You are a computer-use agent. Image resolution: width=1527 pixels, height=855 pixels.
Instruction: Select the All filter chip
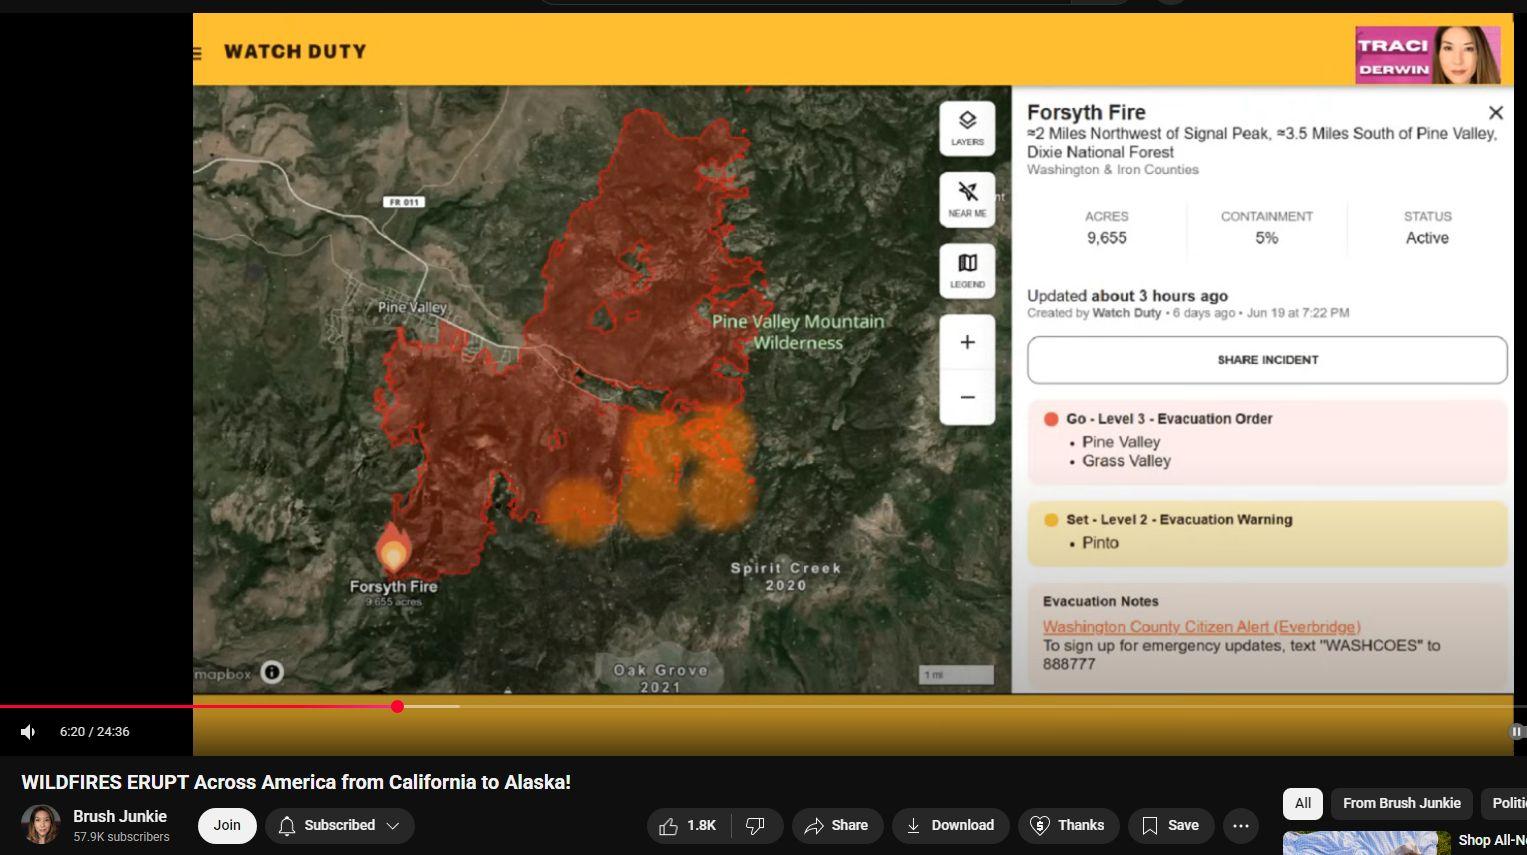pos(1303,804)
